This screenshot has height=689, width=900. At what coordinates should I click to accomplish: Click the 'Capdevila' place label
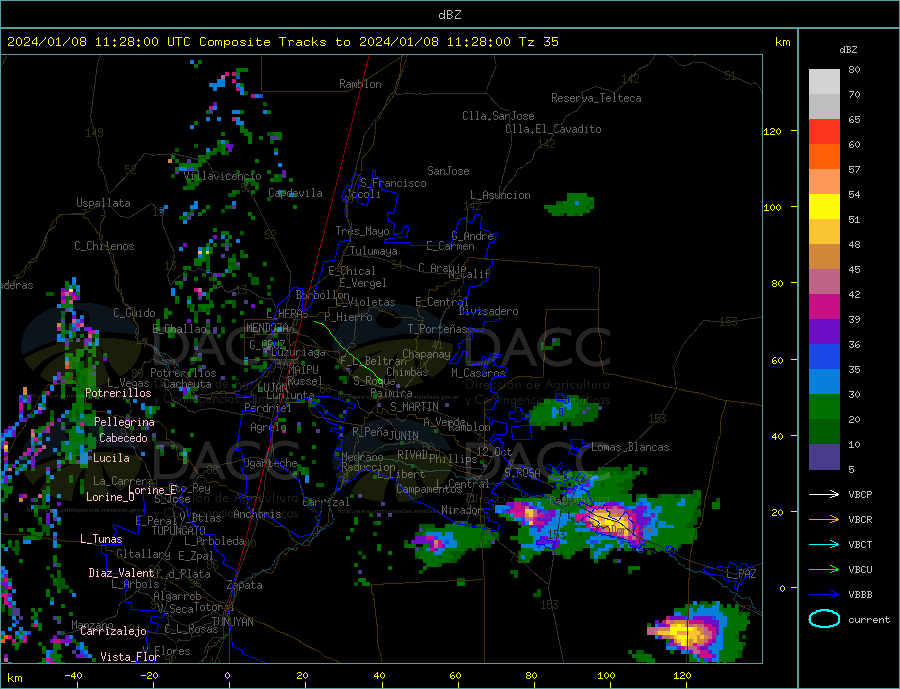(x=295, y=193)
